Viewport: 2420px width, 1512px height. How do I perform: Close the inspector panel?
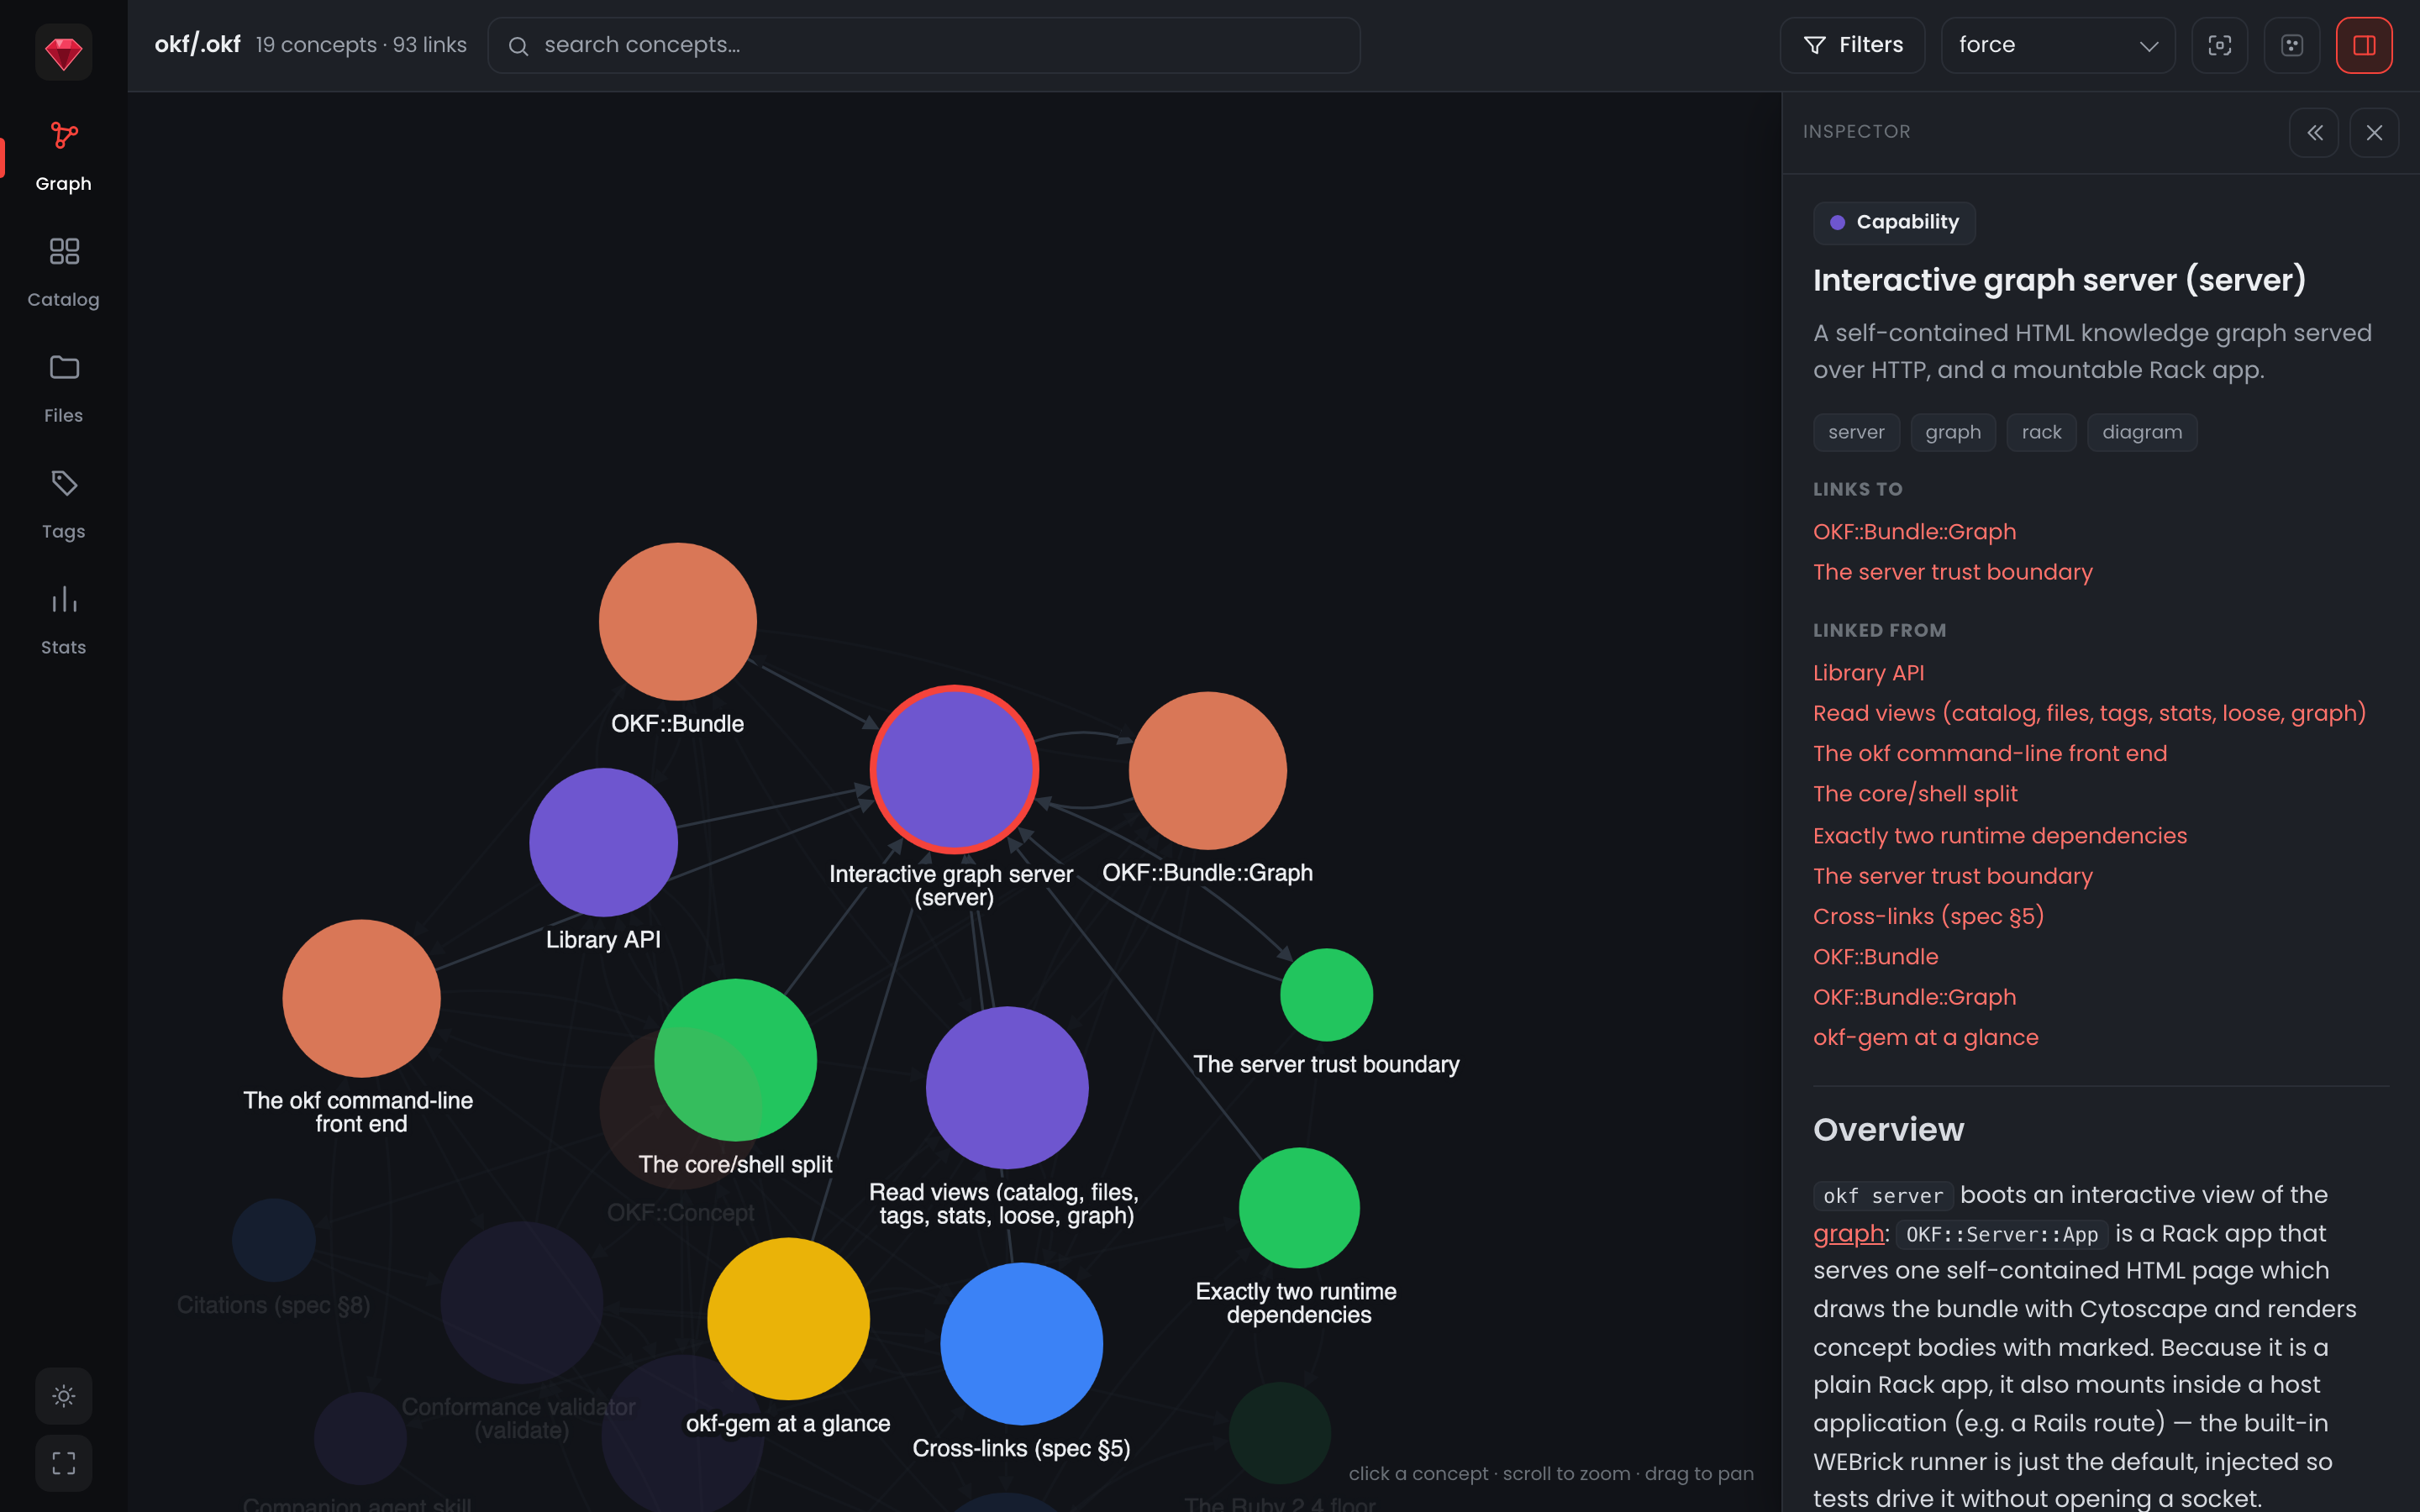point(2374,132)
